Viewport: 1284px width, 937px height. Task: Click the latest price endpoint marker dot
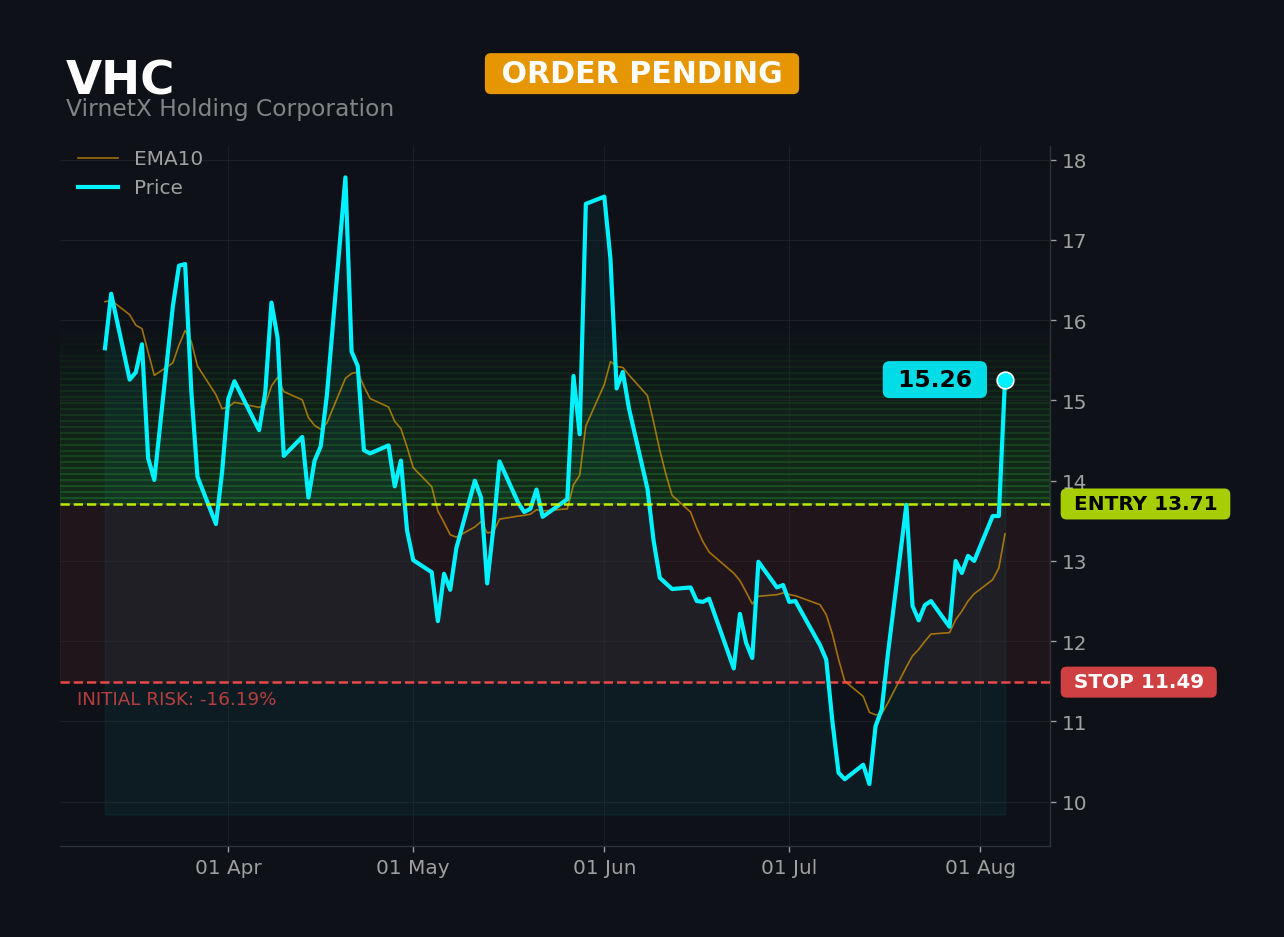coord(1005,380)
